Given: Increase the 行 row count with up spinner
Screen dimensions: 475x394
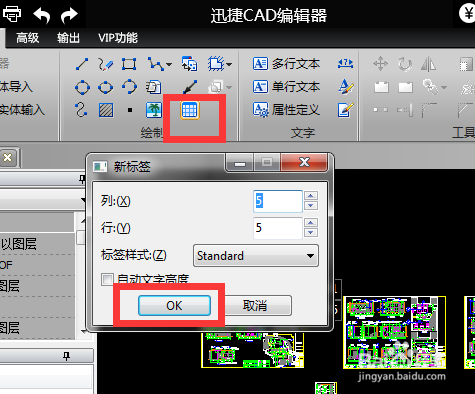Looking at the screenshot, I should coord(311,223).
